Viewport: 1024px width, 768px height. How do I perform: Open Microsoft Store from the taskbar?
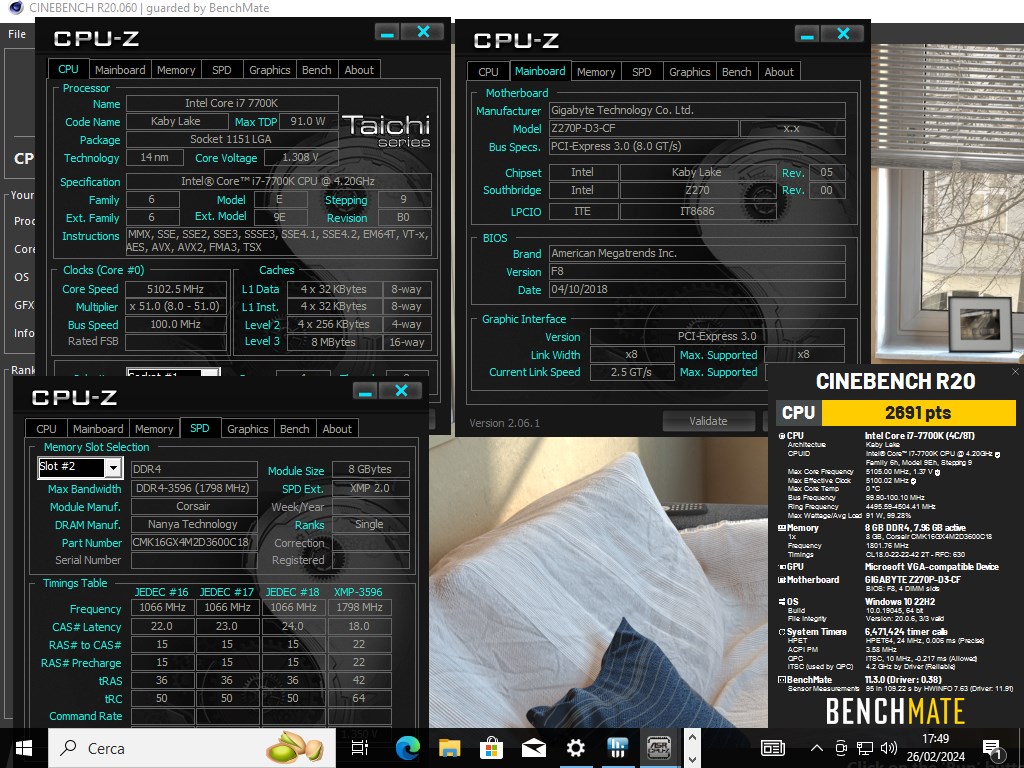point(491,748)
